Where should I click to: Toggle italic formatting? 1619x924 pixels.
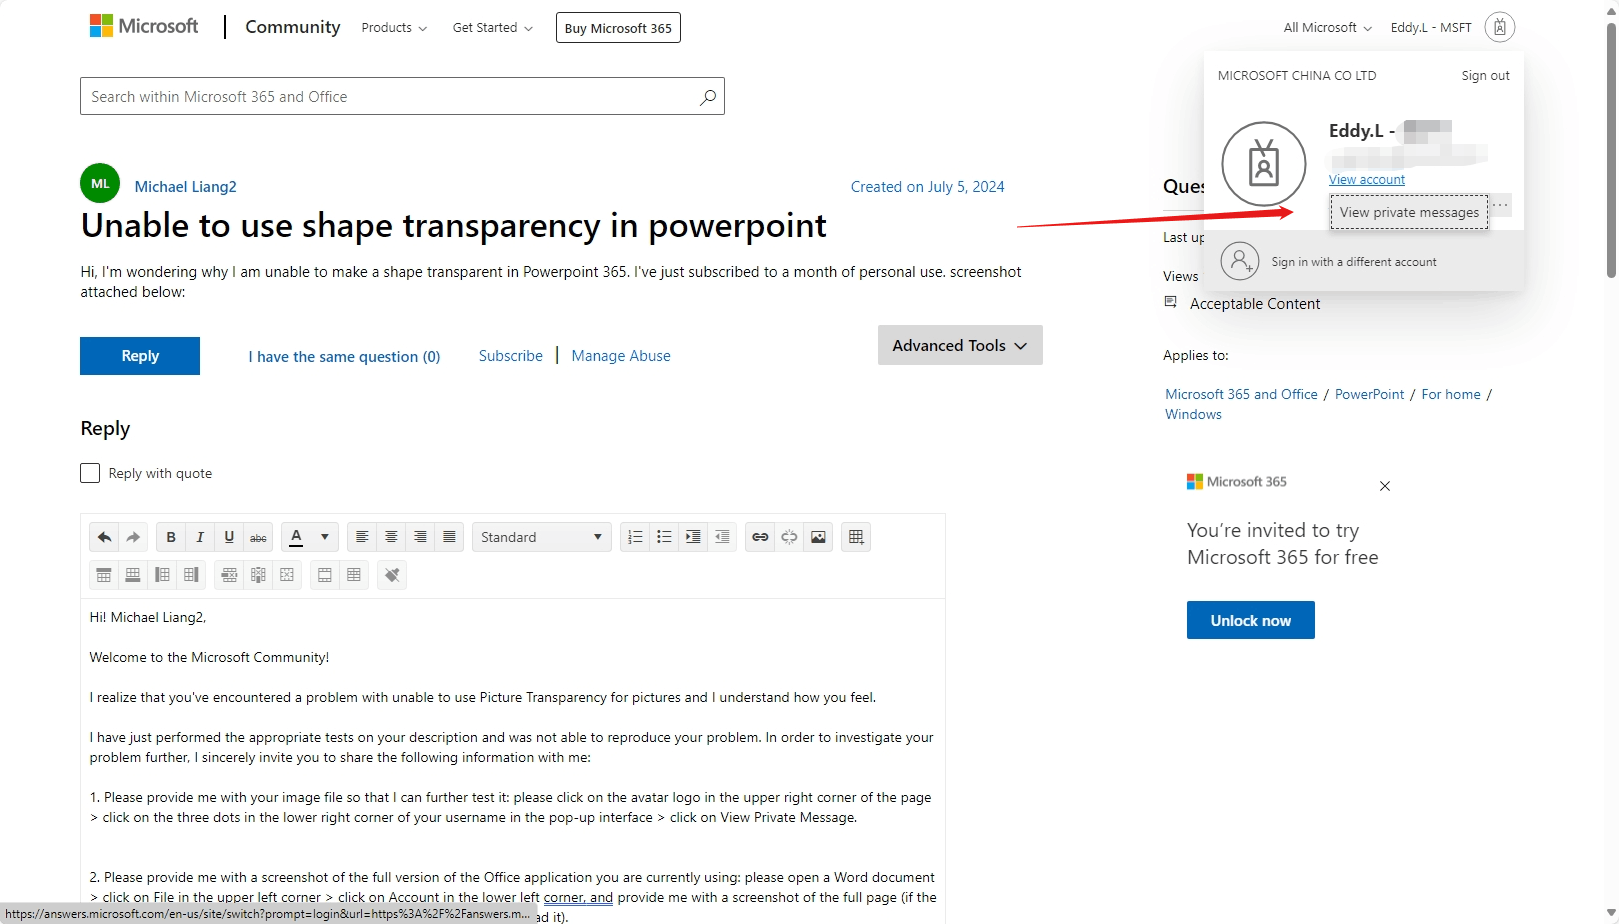(200, 537)
